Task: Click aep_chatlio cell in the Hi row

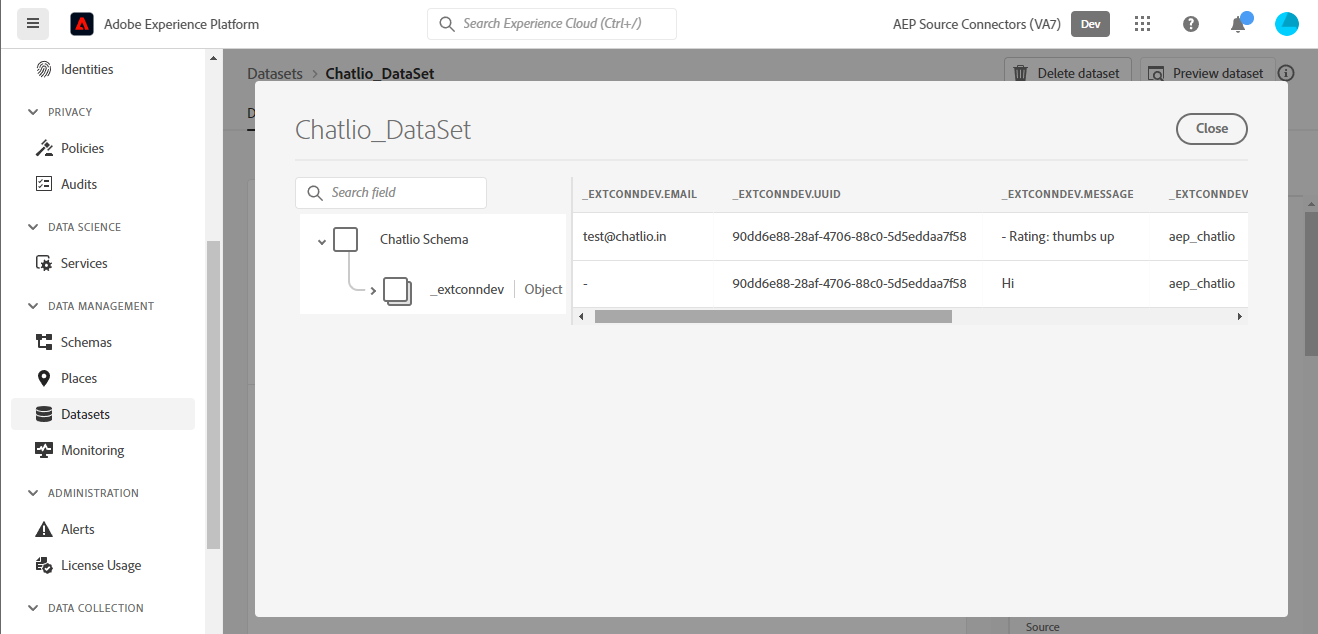Action: coord(1201,284)
